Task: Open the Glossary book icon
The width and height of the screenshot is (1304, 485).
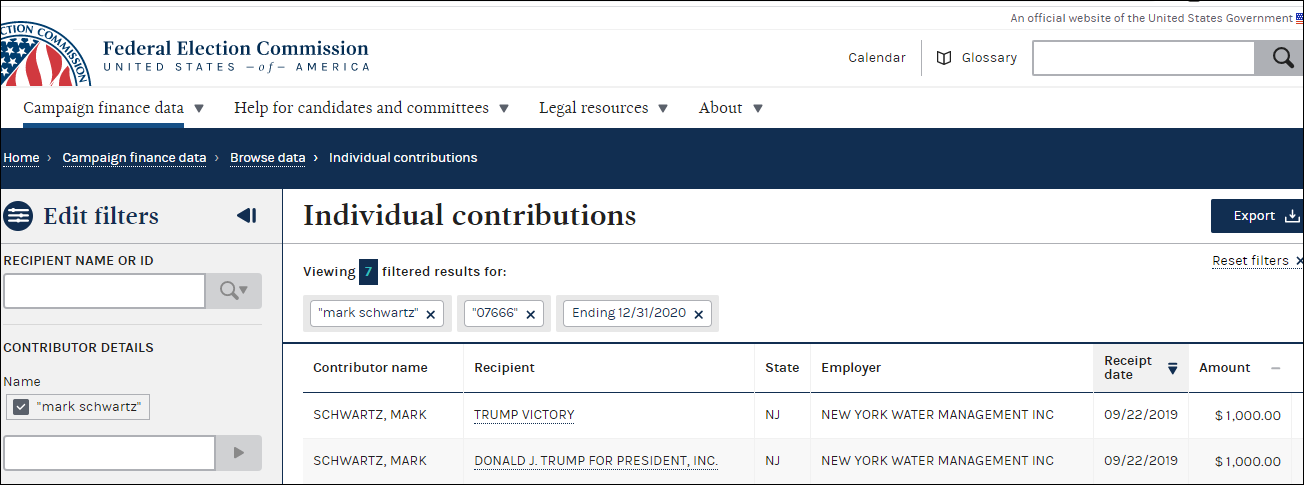Action: point(944,58)
